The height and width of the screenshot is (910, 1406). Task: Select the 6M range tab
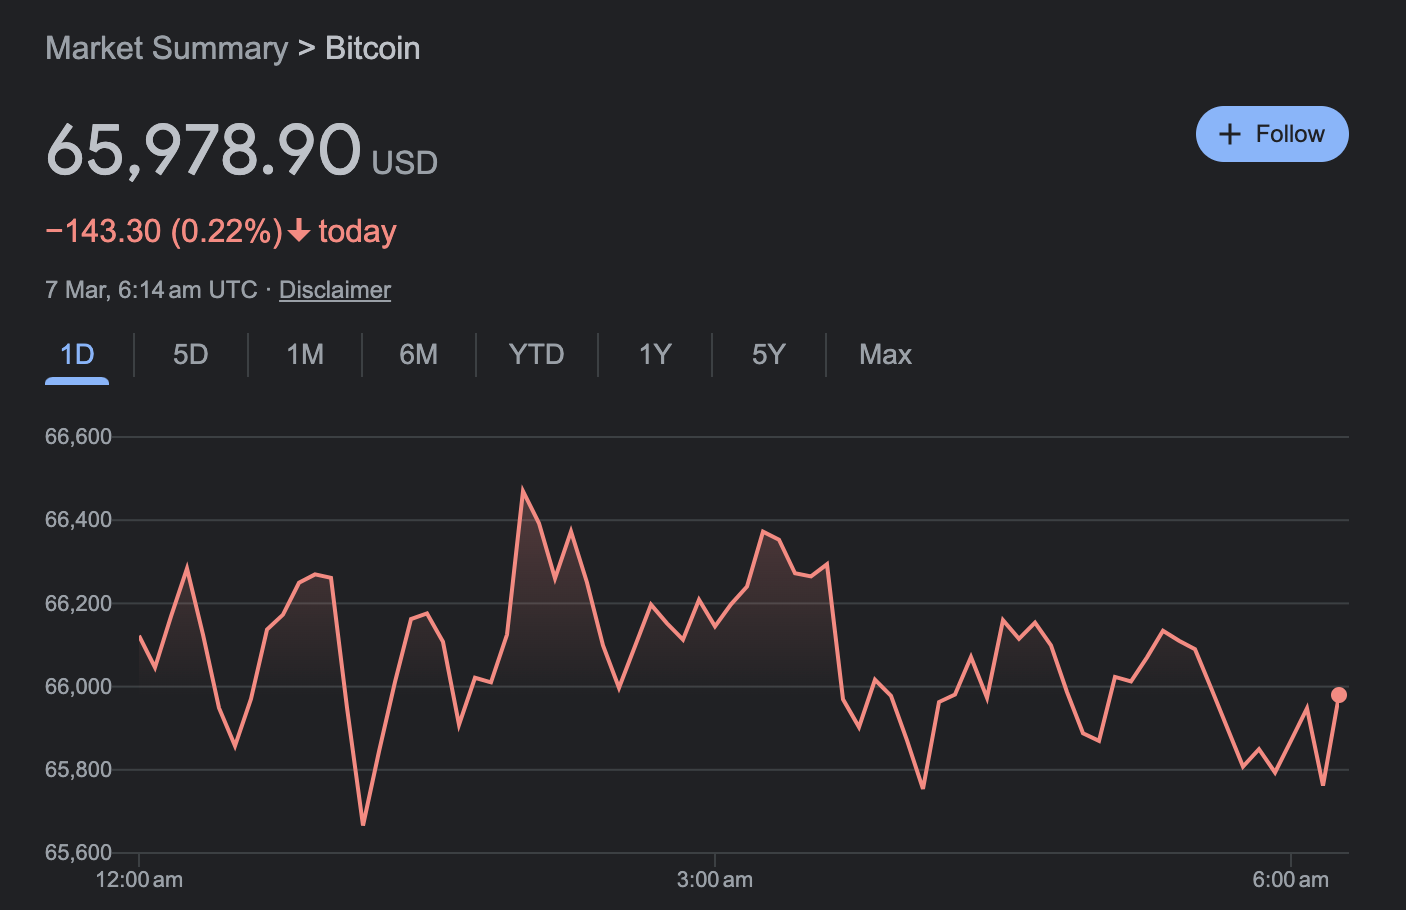coord(418,355)
